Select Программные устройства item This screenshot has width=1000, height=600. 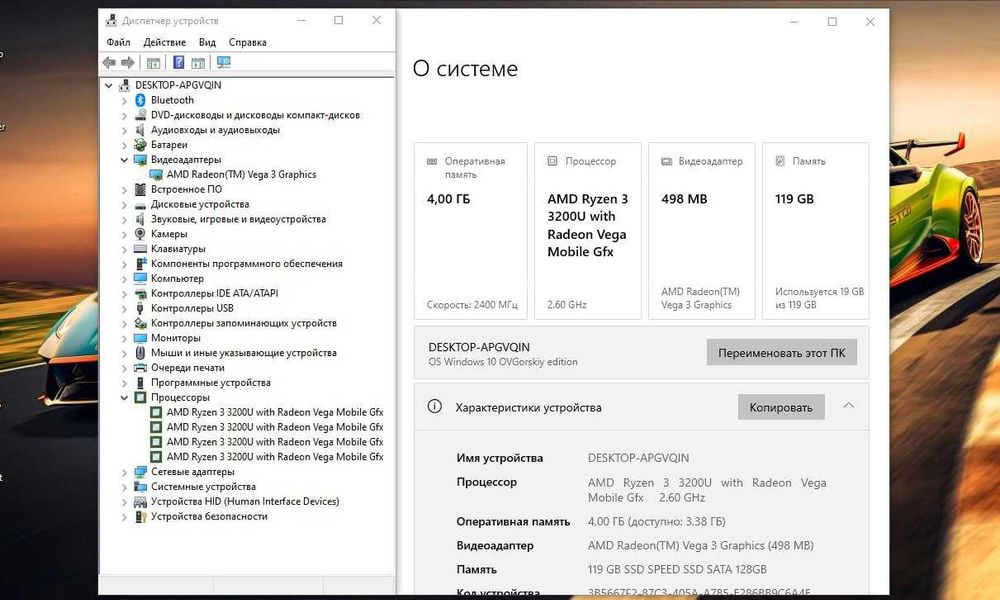(x=210, y=383)
